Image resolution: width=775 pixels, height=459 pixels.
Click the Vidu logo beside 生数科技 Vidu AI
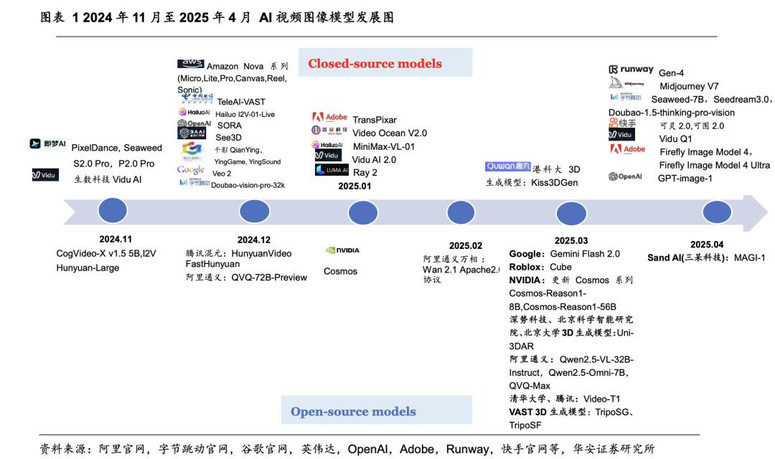point(45,175)
